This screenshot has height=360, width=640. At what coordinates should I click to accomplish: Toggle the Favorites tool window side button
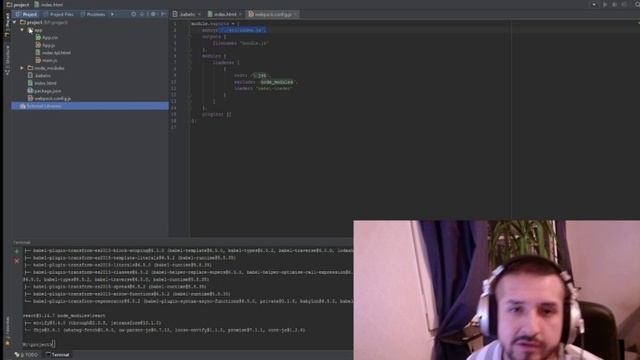click(x=7, y=331)
